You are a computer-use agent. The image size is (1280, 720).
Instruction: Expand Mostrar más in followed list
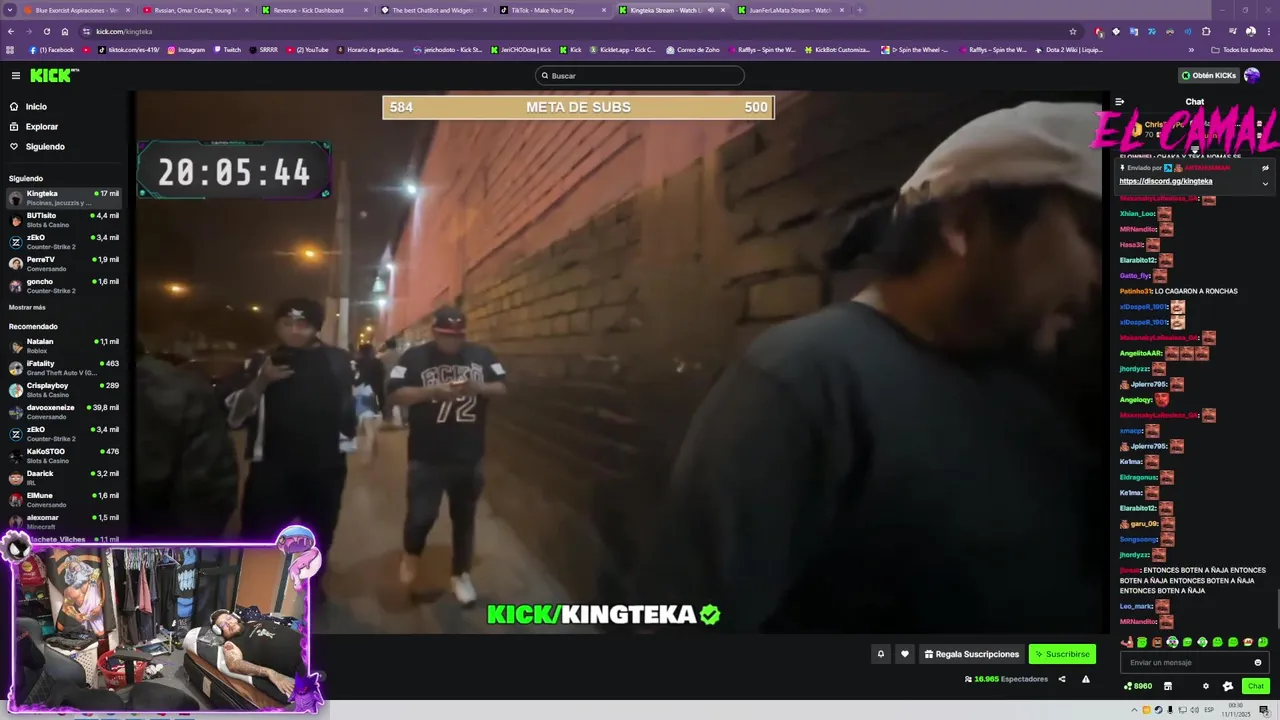pos(27,308)
